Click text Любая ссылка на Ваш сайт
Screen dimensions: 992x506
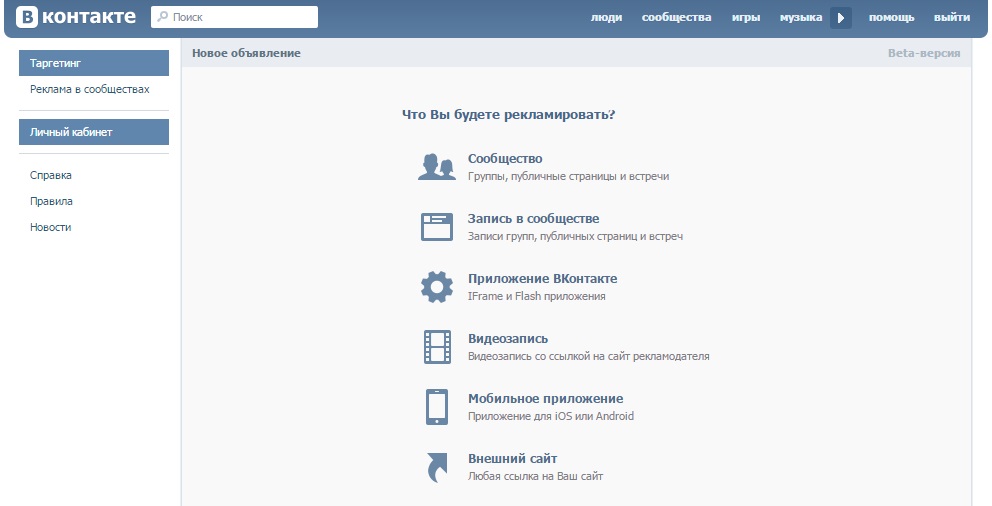pyautogui.click(x=535, y=476)
